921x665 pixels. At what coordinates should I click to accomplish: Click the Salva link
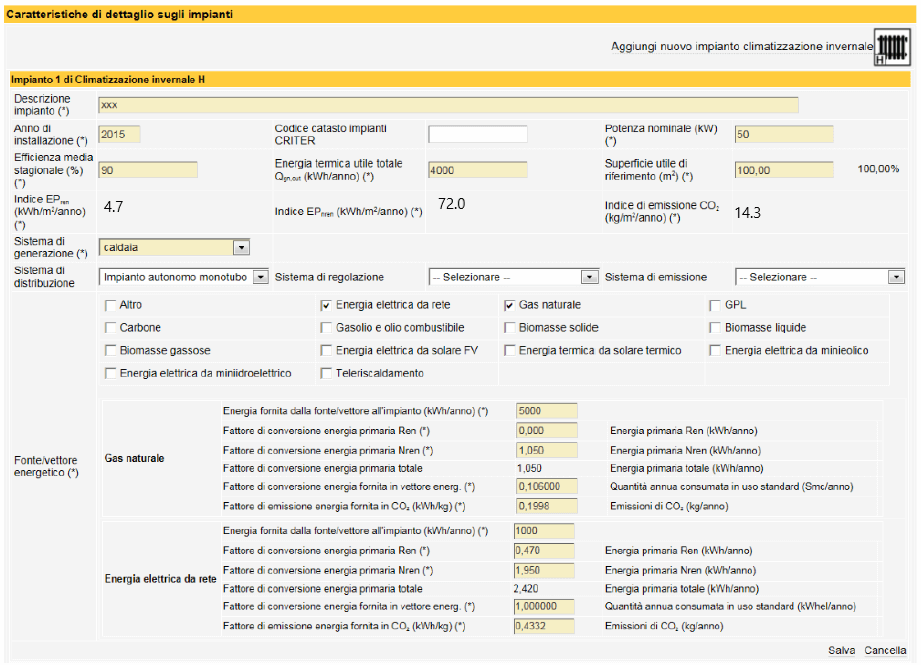point(841,650)
